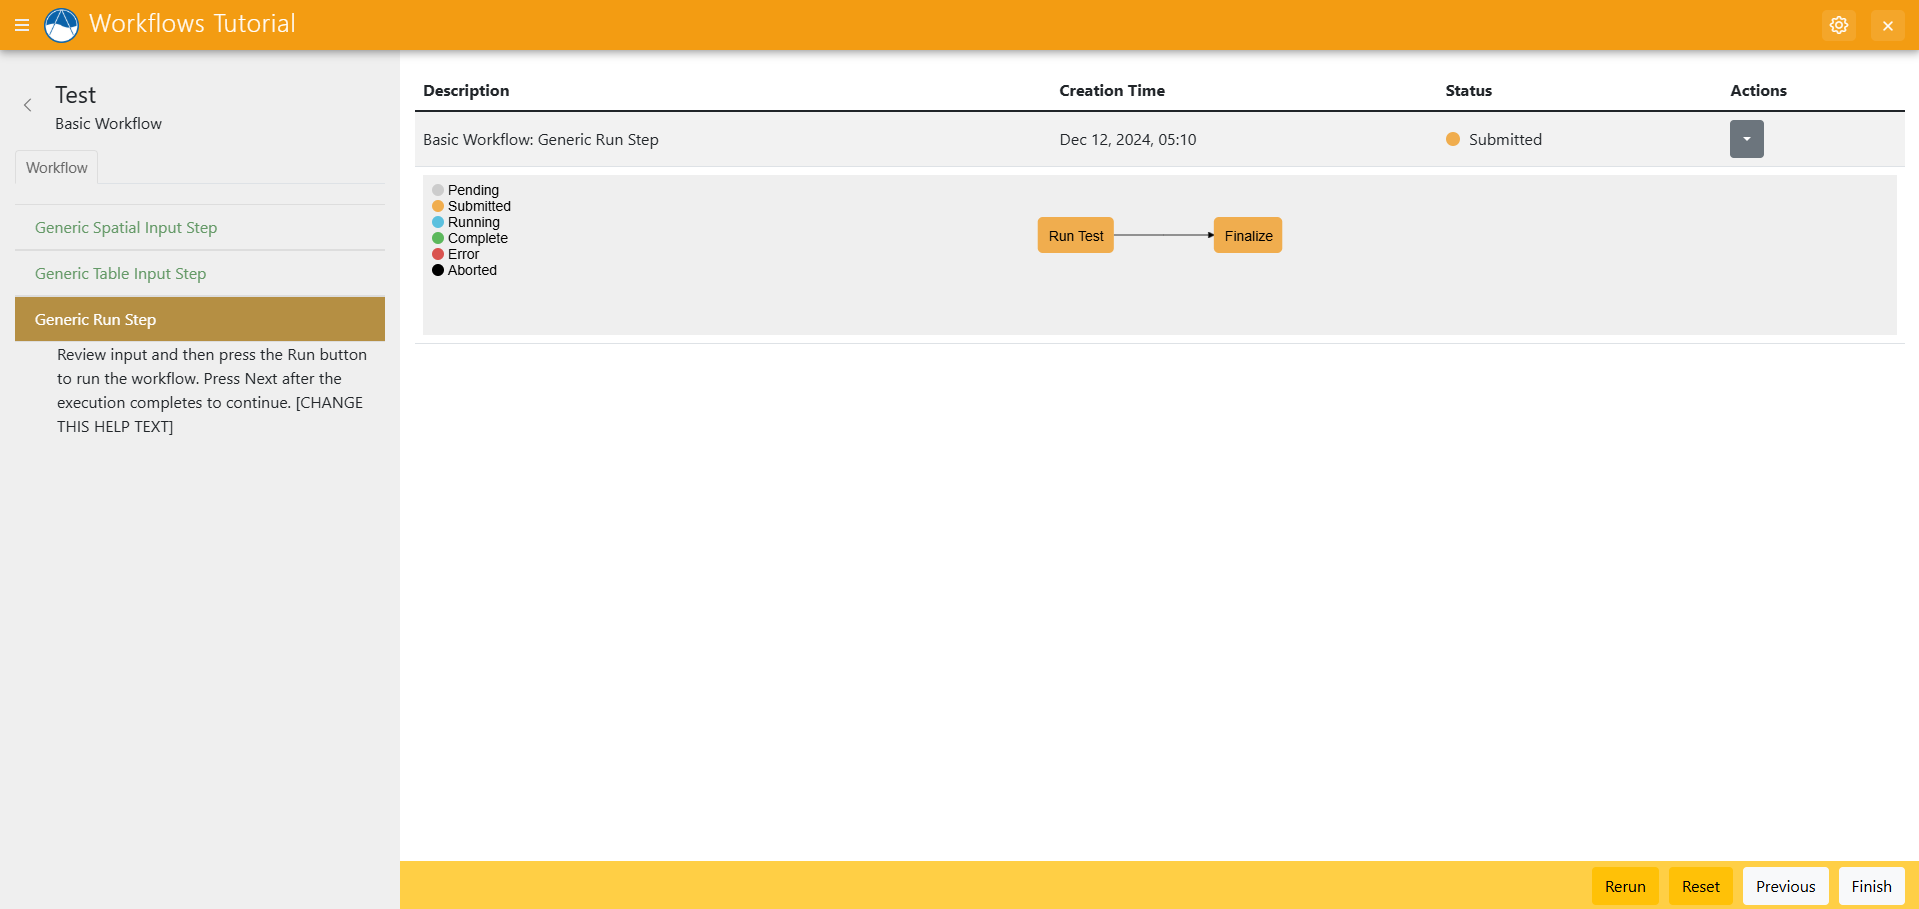Select the Workflow tab
Screen dimensions: 1919x909
coord(56,167)
